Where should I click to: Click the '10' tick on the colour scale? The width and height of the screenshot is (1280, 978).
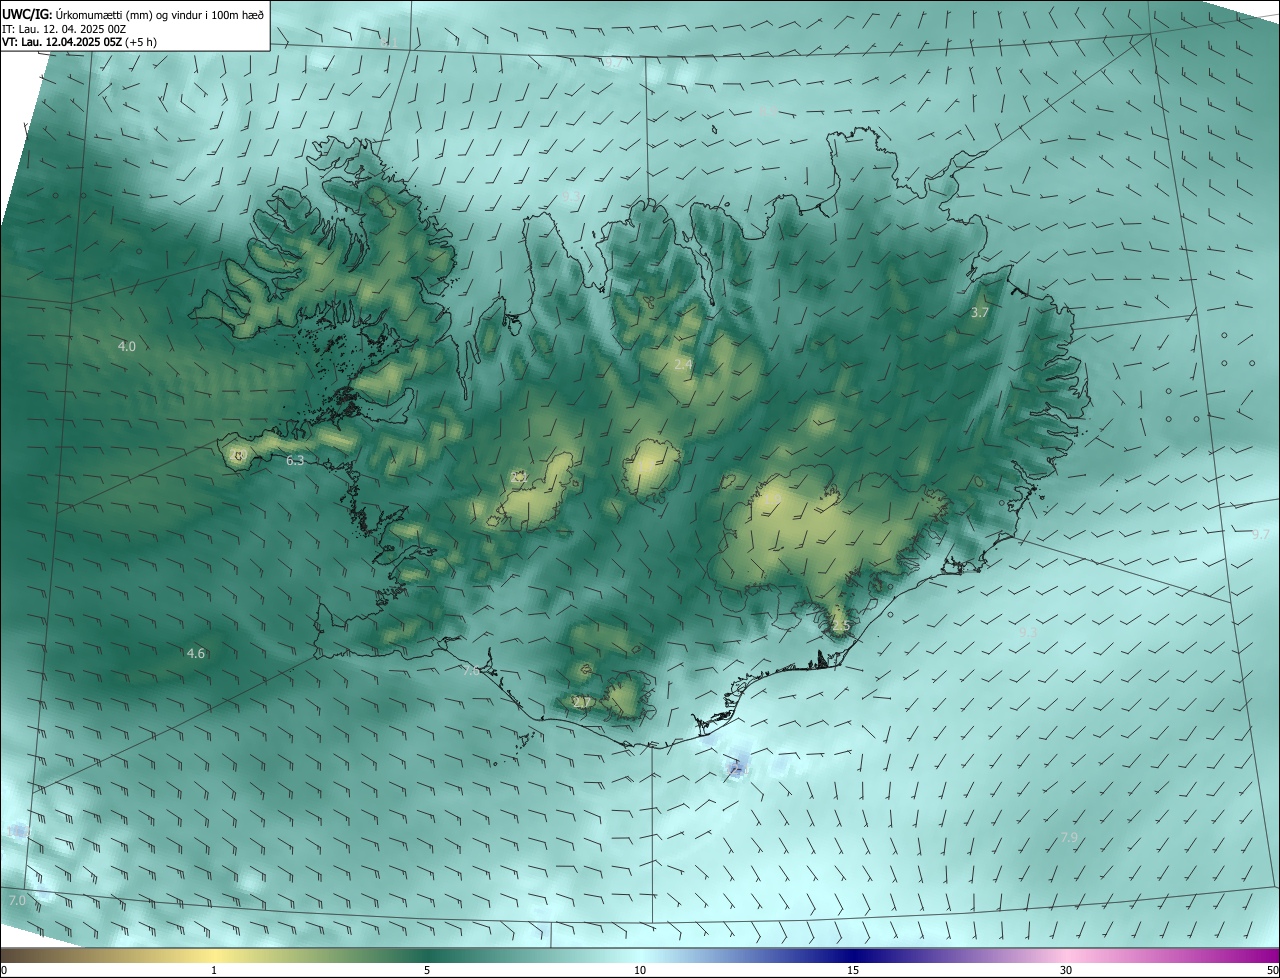640,971
